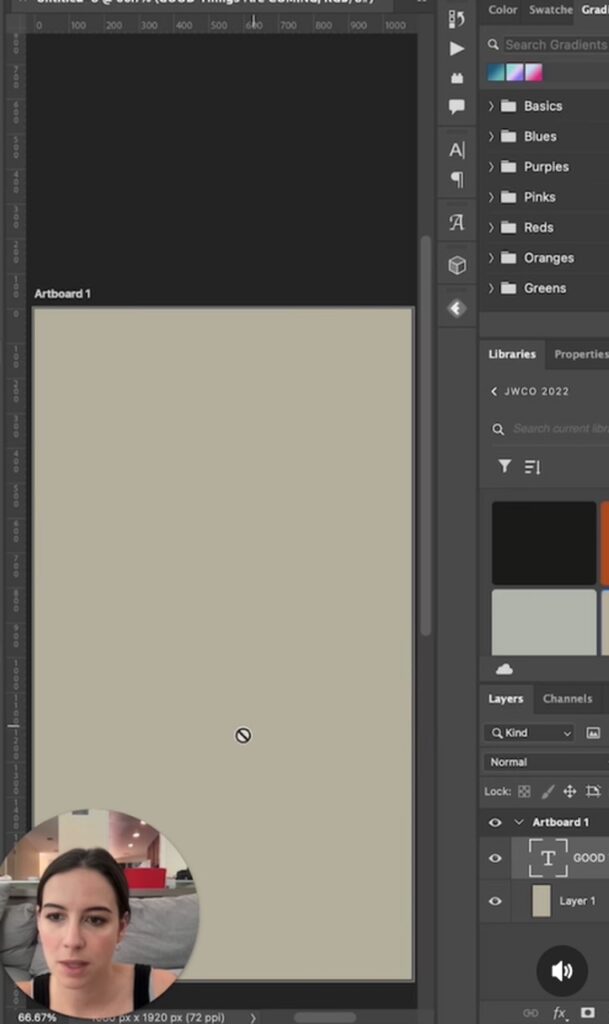Viewport: 609px width, 1024px height.
Task: Expand the Purples gradient folder
Action: 492,167
